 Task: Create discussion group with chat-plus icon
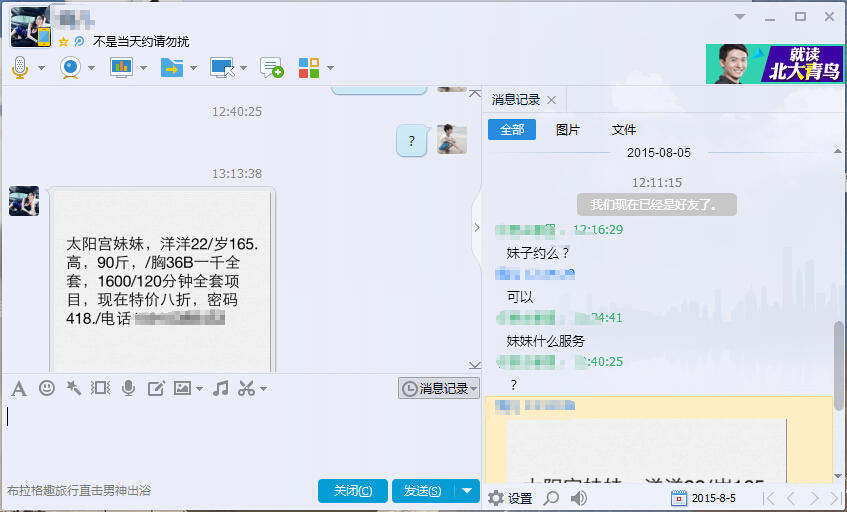272,68
